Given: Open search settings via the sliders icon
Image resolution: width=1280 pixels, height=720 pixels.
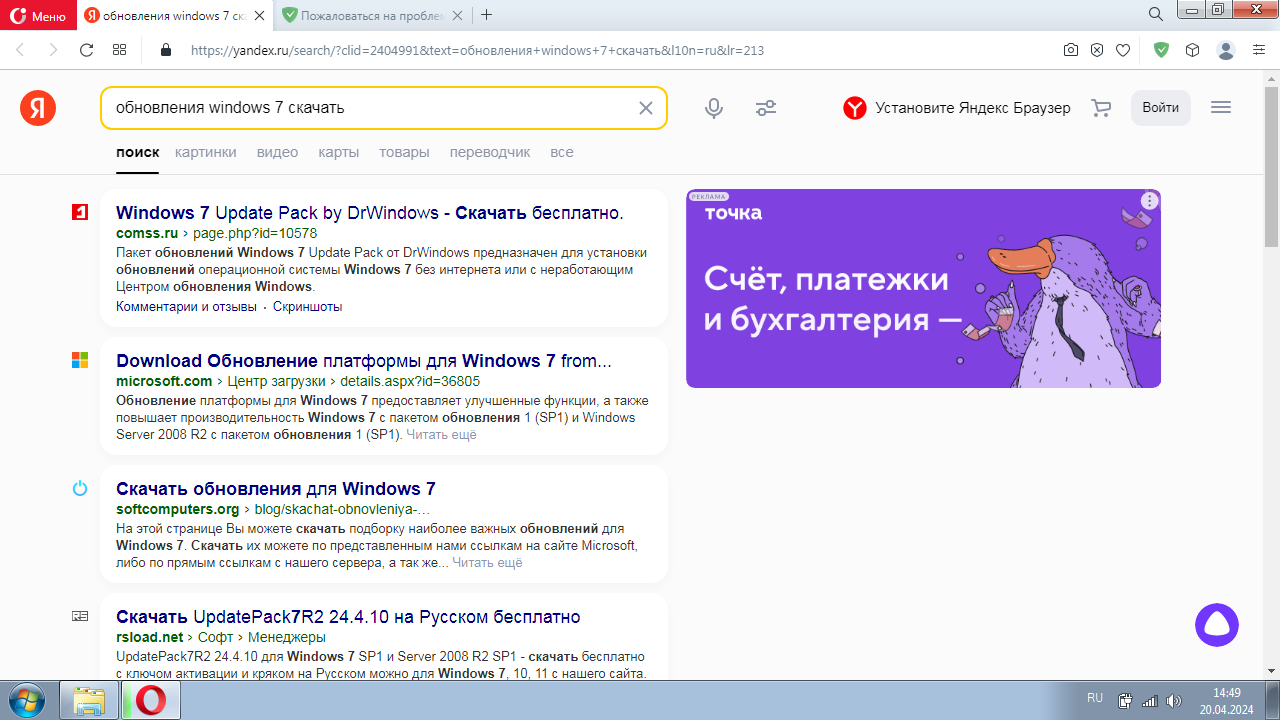Looking at the screenshot, I should (766, 108).
